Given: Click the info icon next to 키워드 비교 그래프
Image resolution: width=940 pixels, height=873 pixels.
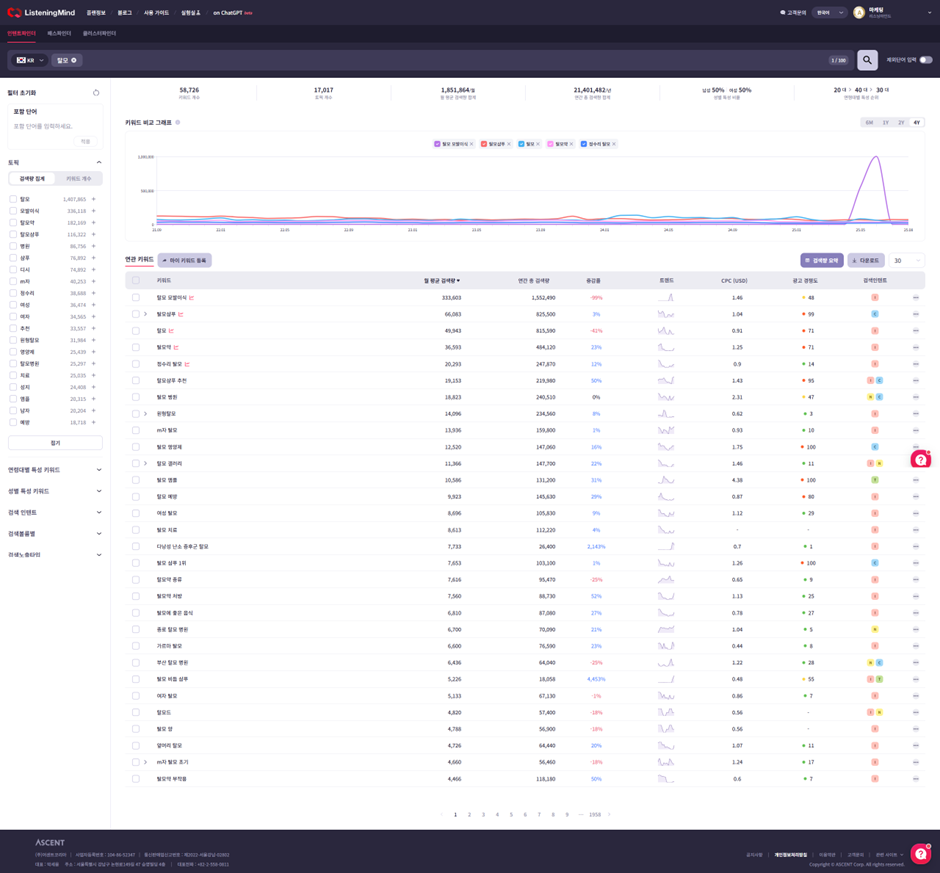Looking at the screenshot, I should (x=178, y=122).
